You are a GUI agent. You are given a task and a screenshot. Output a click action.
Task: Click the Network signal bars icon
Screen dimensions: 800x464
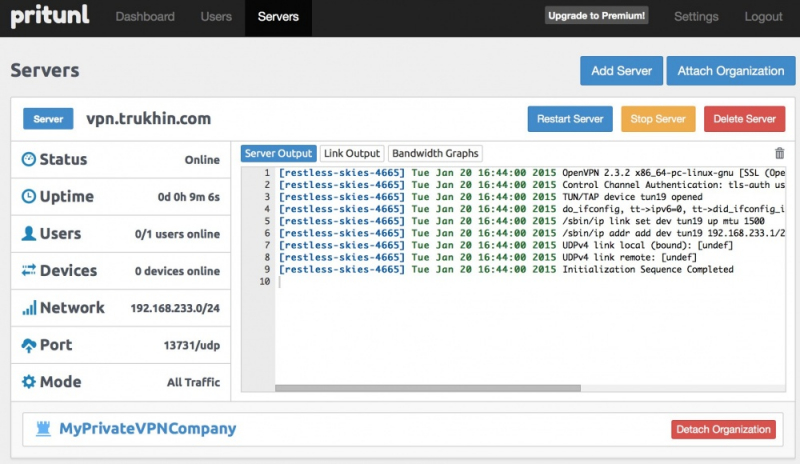coord(29,308)
